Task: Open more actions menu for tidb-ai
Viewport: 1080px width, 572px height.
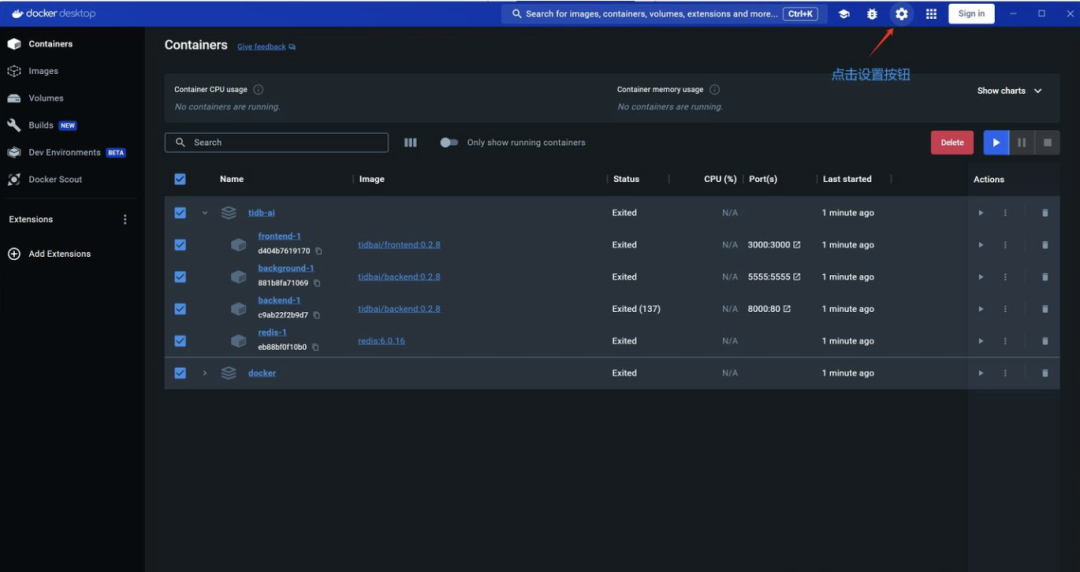Action: click(1005, 213)
